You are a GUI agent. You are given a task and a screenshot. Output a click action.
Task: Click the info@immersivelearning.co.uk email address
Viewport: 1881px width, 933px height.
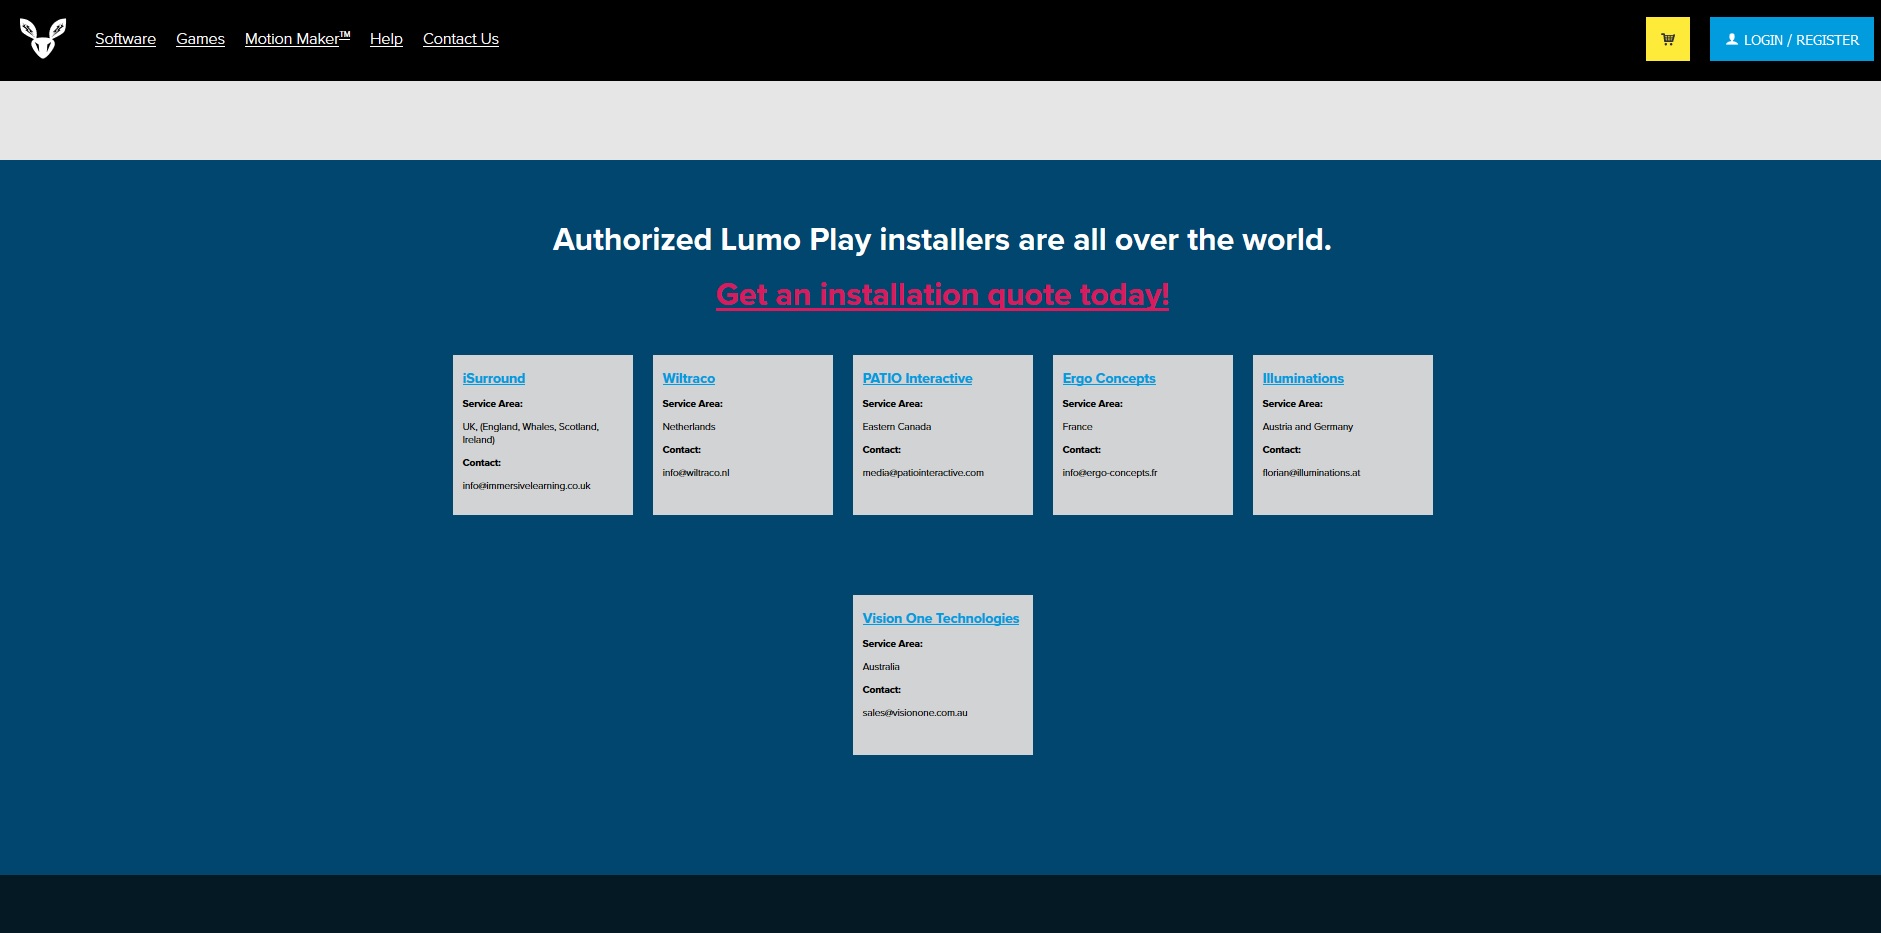(526, 486)
